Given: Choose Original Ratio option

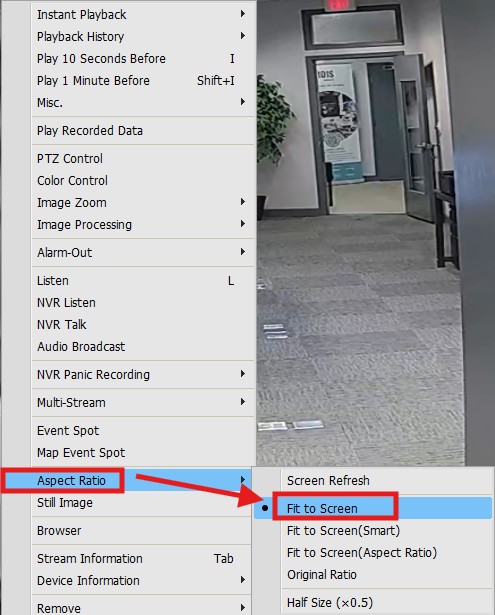Looking at the screenshot, I should pos(373,574).
